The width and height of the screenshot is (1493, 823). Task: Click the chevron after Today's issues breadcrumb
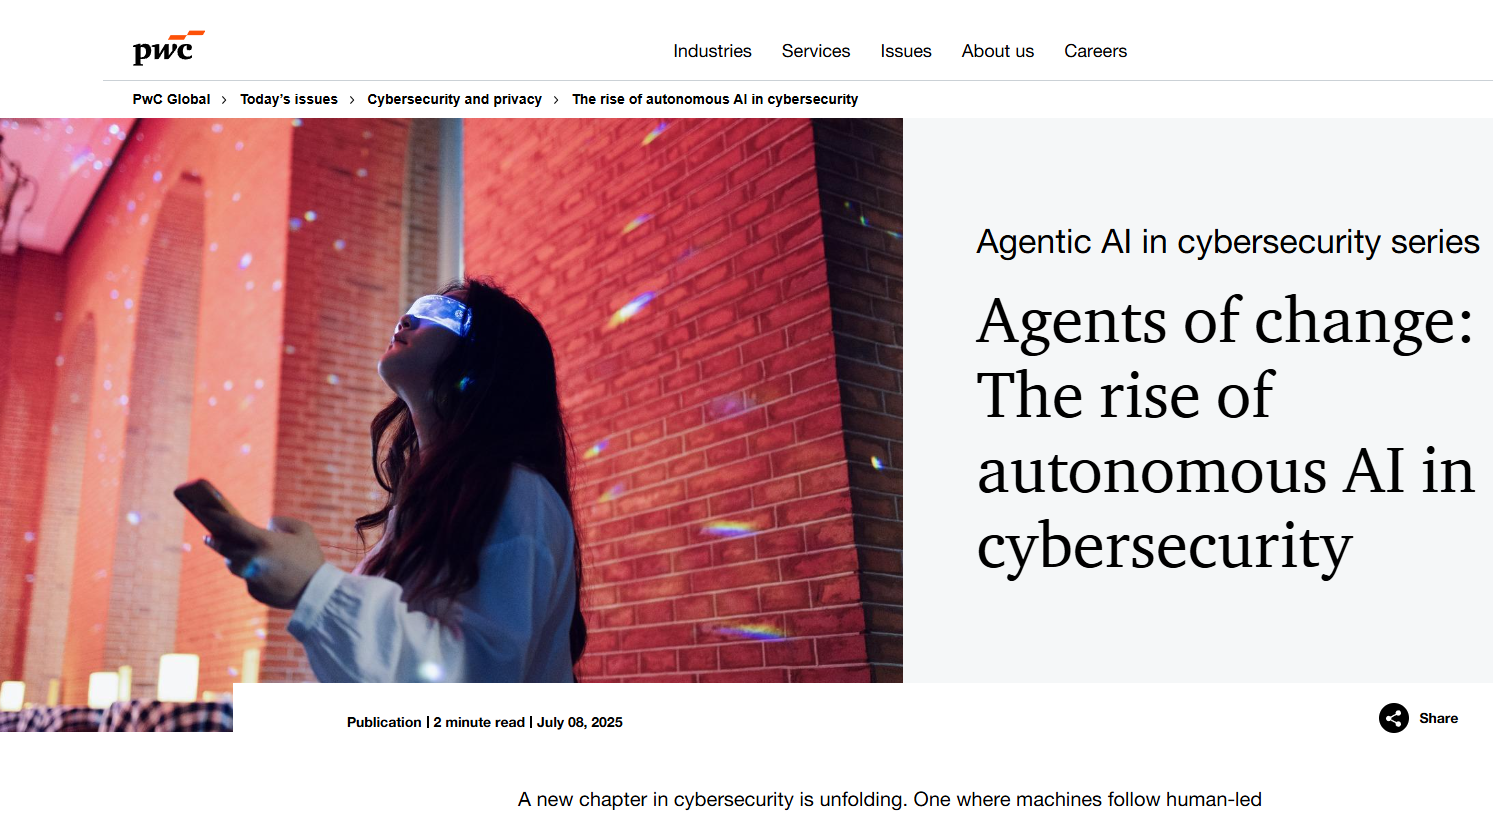[x=352, y=100]
